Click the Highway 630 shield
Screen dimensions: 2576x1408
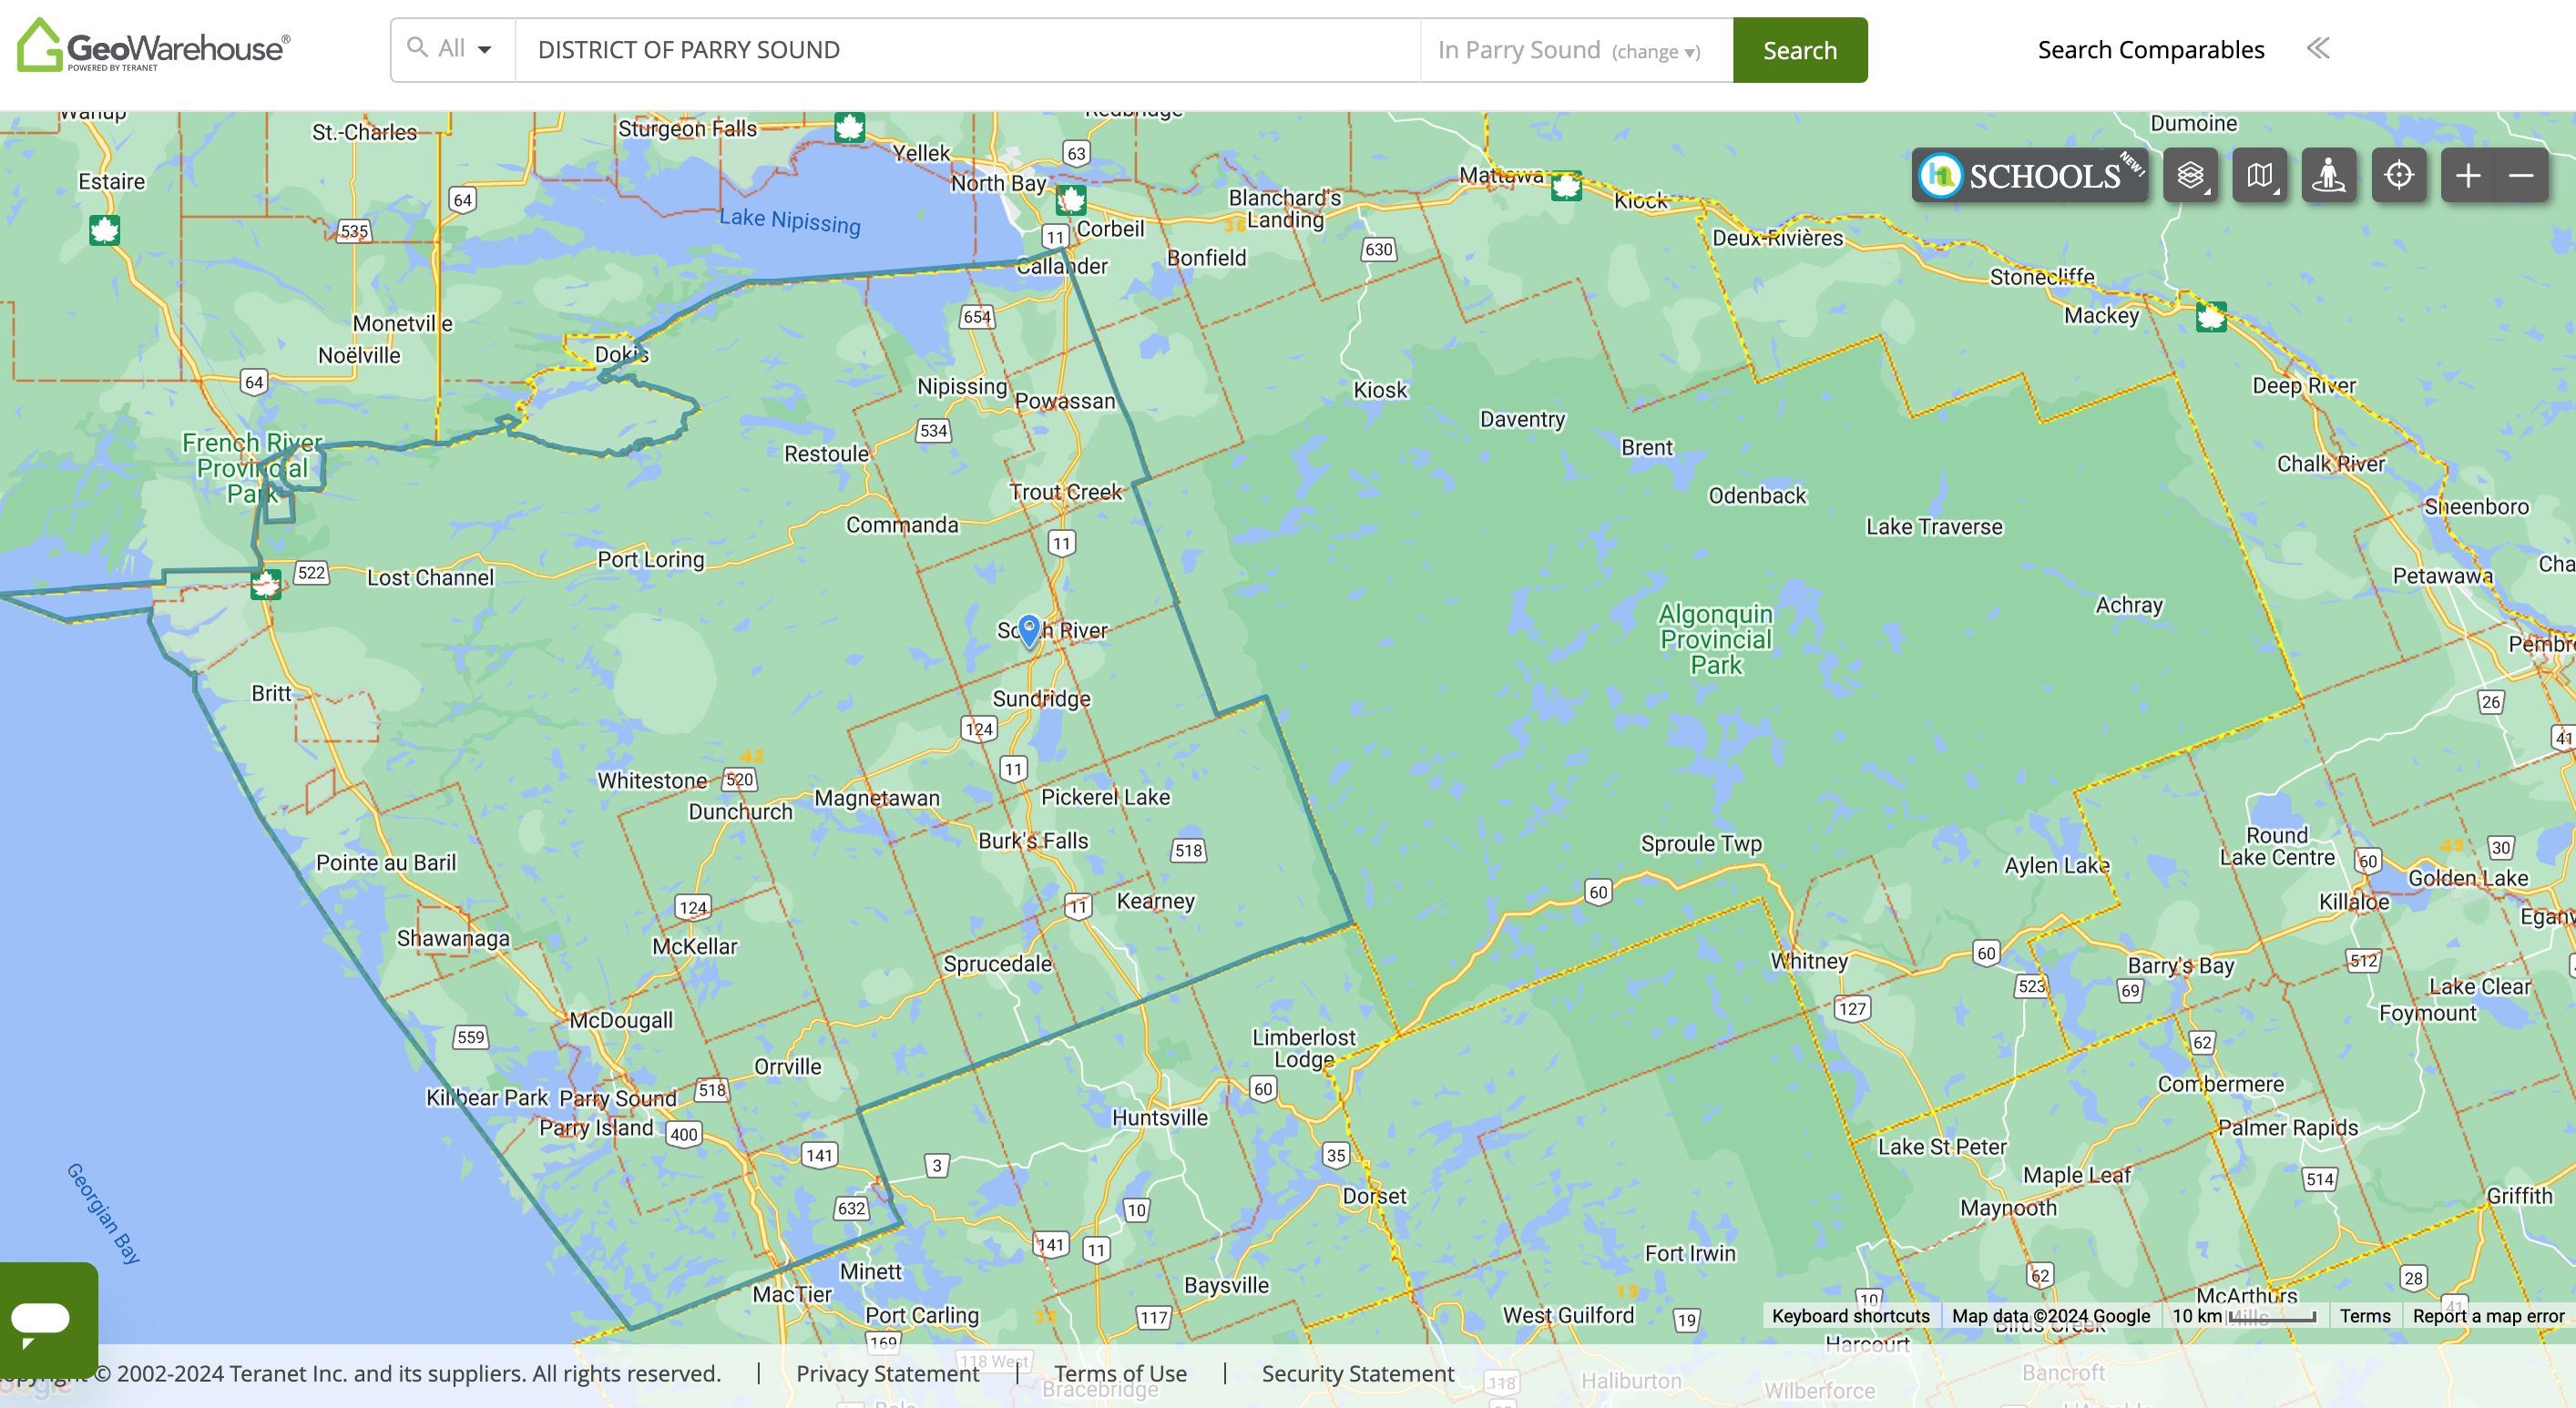pos(1378,249)
